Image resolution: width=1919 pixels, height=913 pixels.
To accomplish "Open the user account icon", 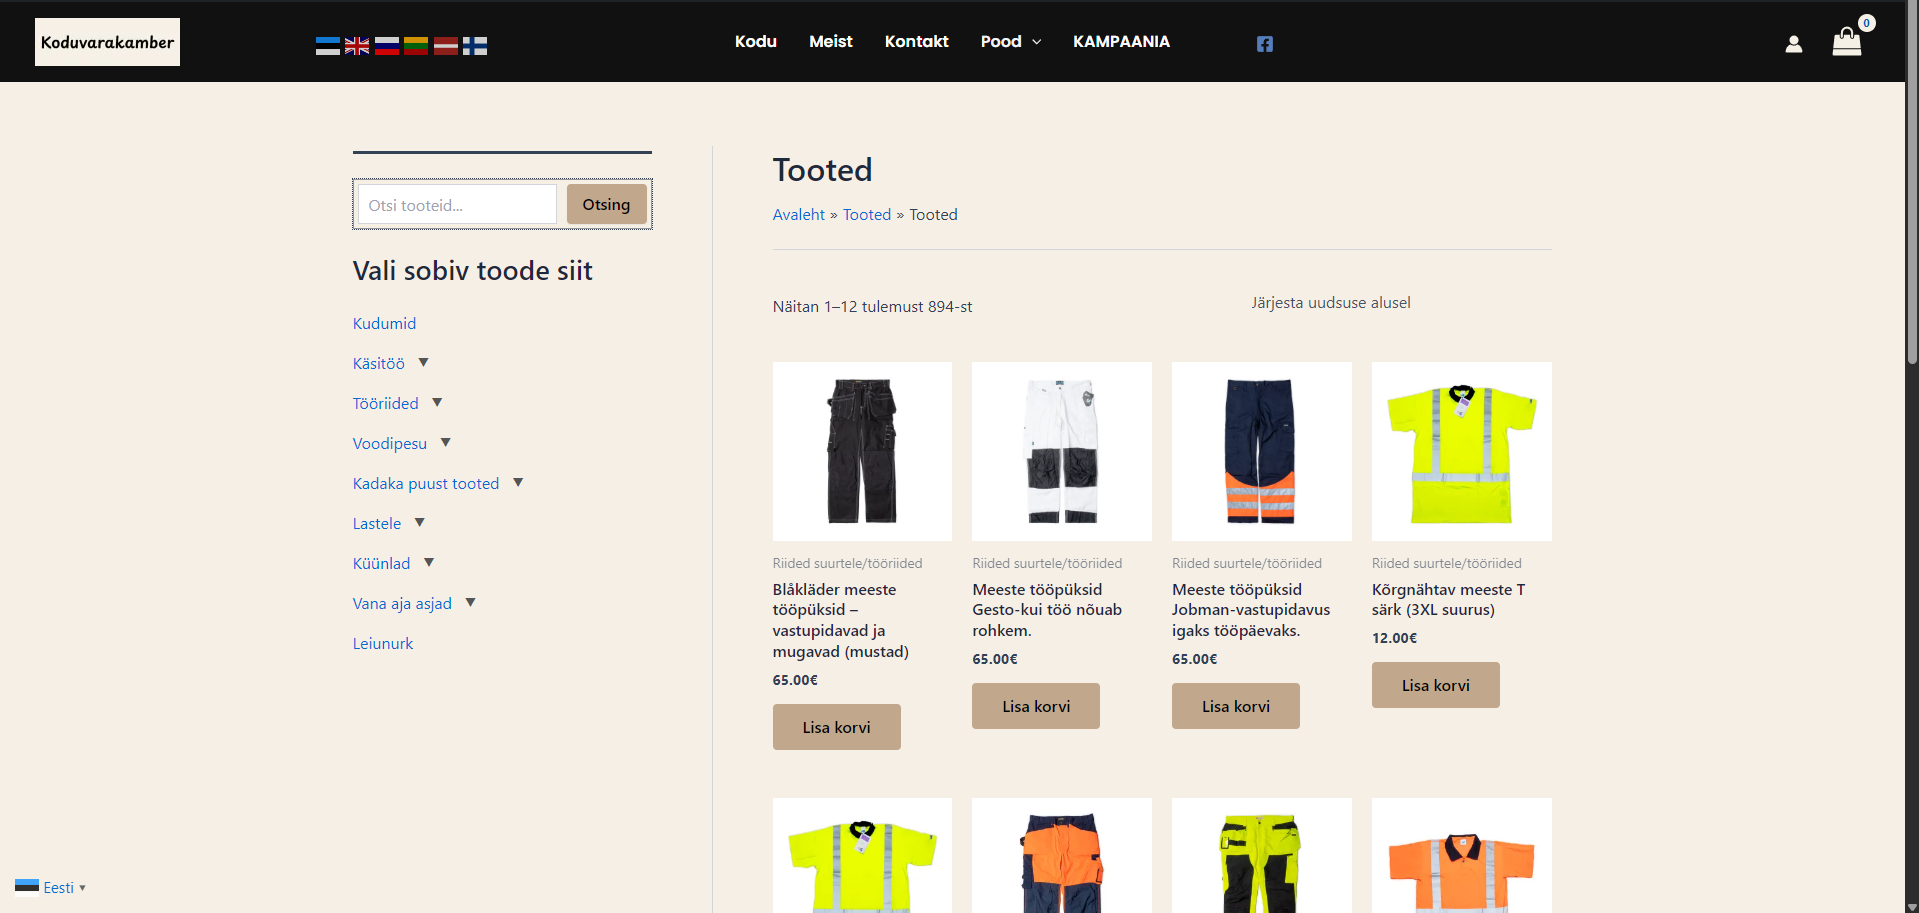I will (1794, 44).
